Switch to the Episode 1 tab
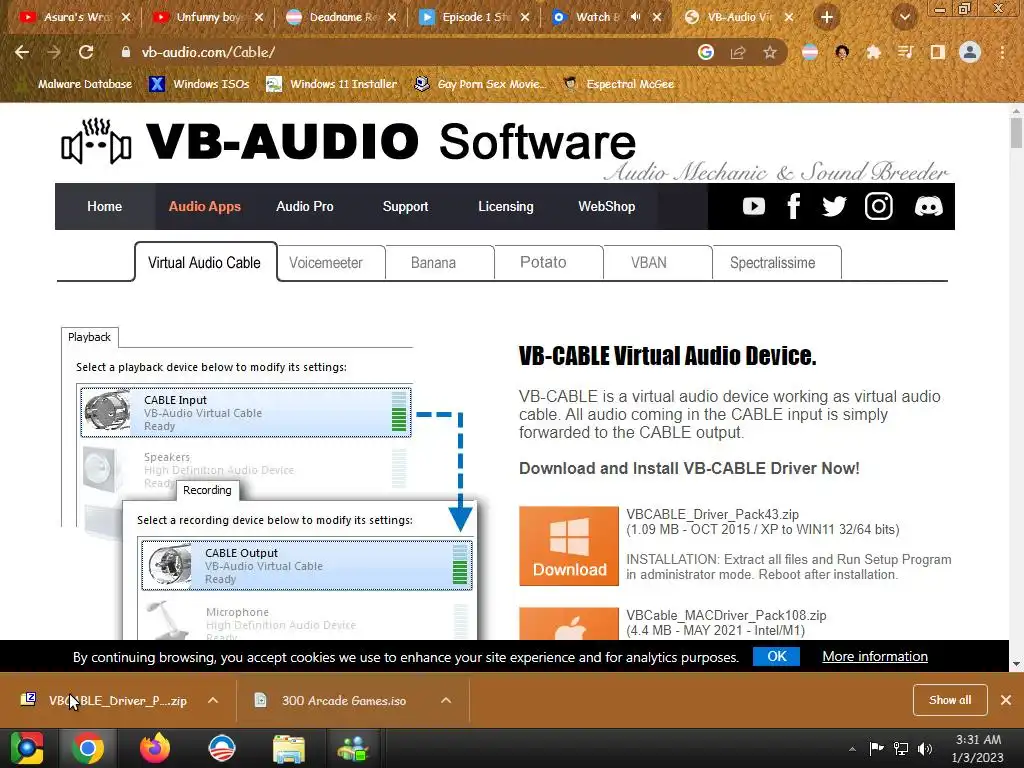The image size is (1024, 768). tap(474, 17)
